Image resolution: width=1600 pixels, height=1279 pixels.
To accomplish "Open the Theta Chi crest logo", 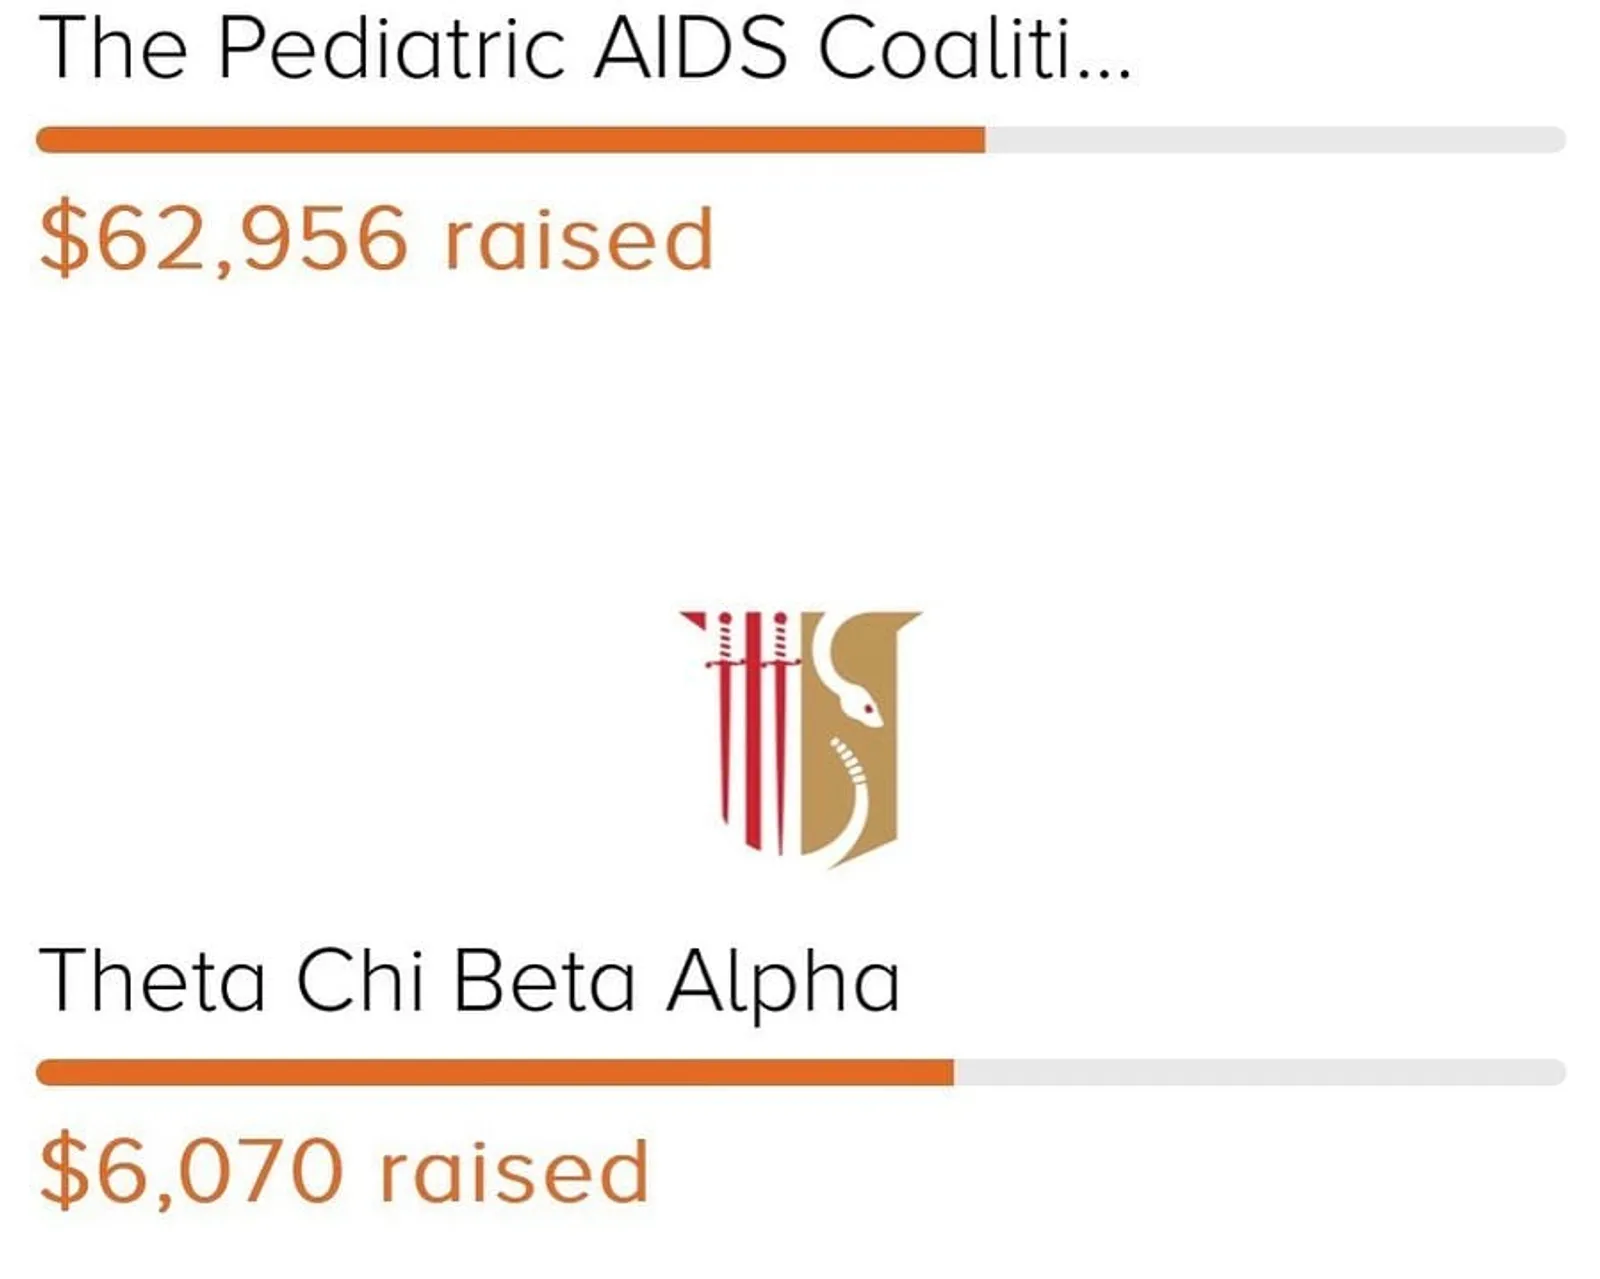I will (800, 739).
